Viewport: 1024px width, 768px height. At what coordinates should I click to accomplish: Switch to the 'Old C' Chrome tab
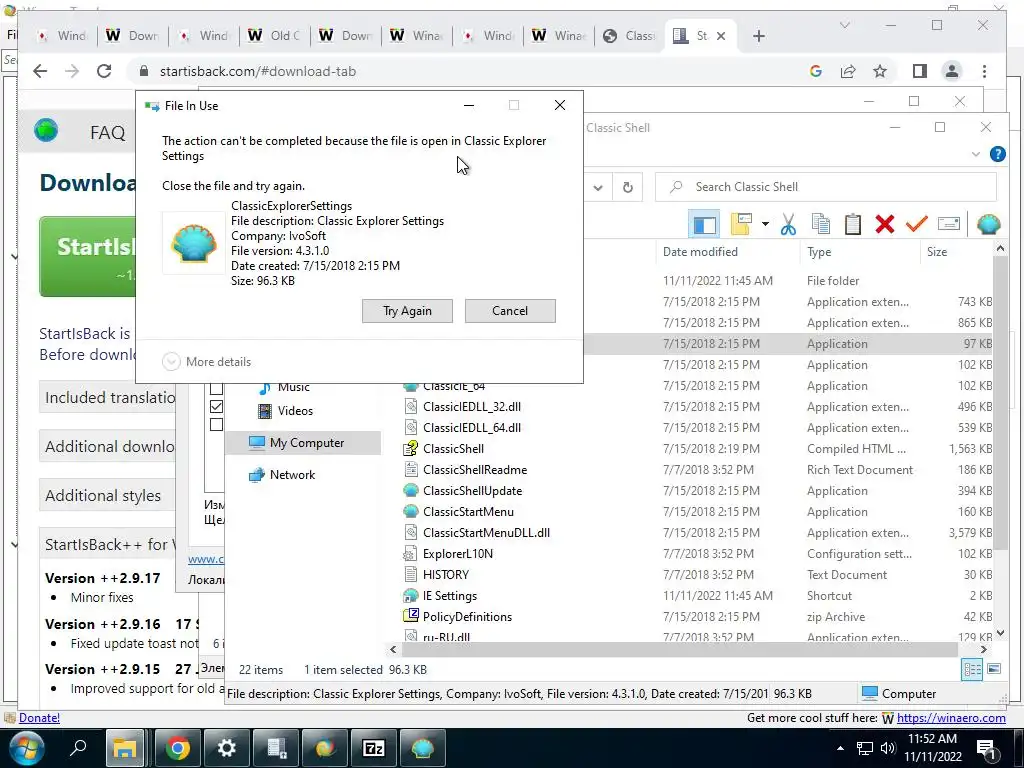[275, 36]
